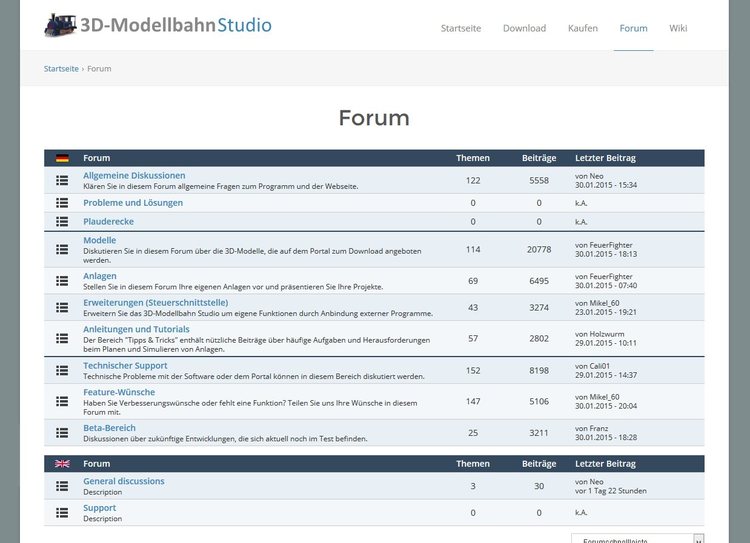Go to the Wiki page
The width and height of the screenshot is (750, 543).
click(678, 28)
